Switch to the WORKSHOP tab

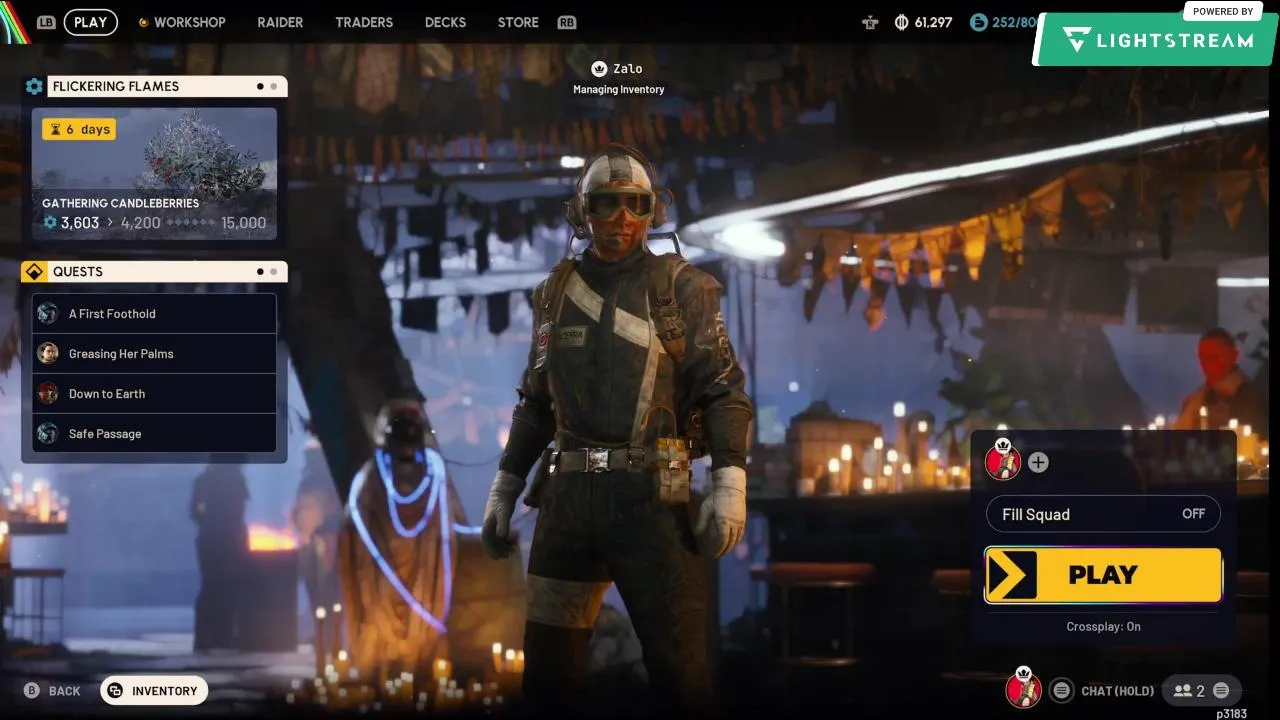tap(190, 22)
